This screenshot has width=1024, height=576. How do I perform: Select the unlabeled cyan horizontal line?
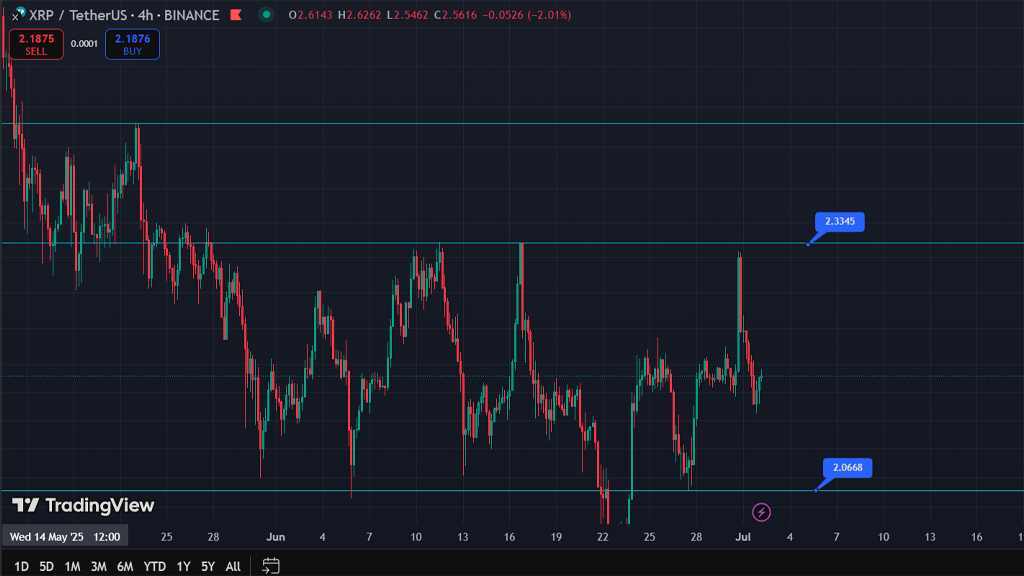(x=512, y=123)
